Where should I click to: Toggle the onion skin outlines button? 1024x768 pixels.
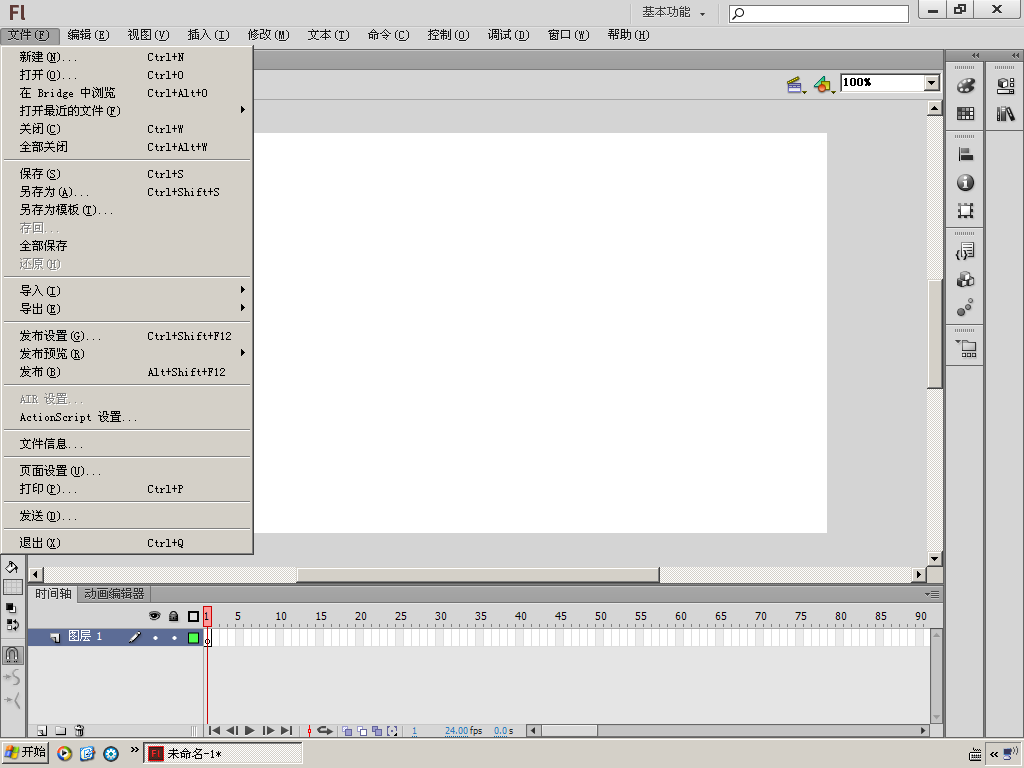click(362, 731)
